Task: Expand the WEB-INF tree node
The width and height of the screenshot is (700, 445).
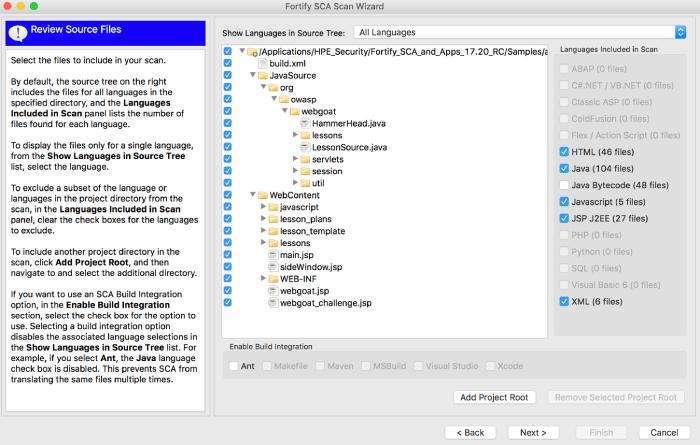Action: [263, 278]
